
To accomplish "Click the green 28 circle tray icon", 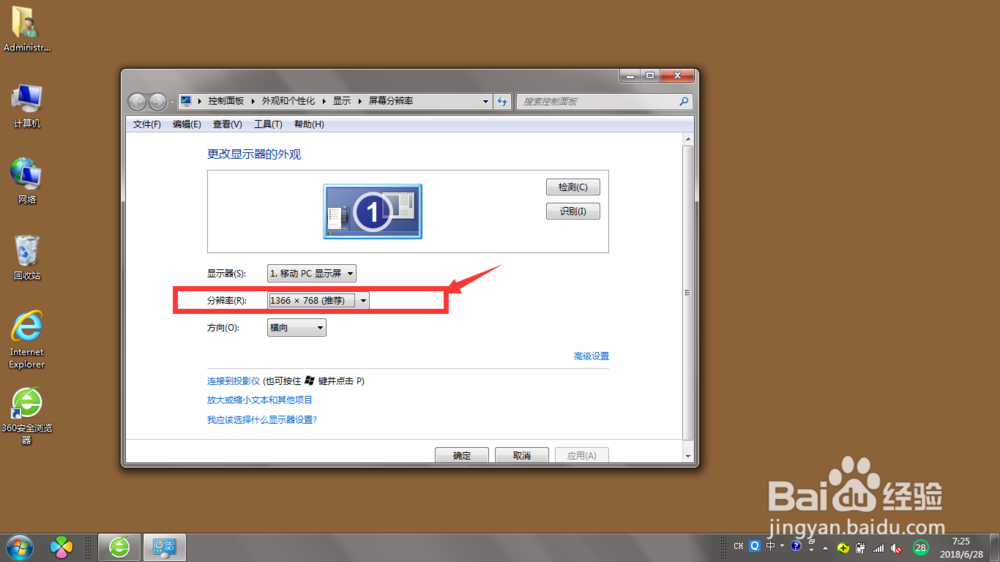I will pyautogui.click(x=920, y=547).
